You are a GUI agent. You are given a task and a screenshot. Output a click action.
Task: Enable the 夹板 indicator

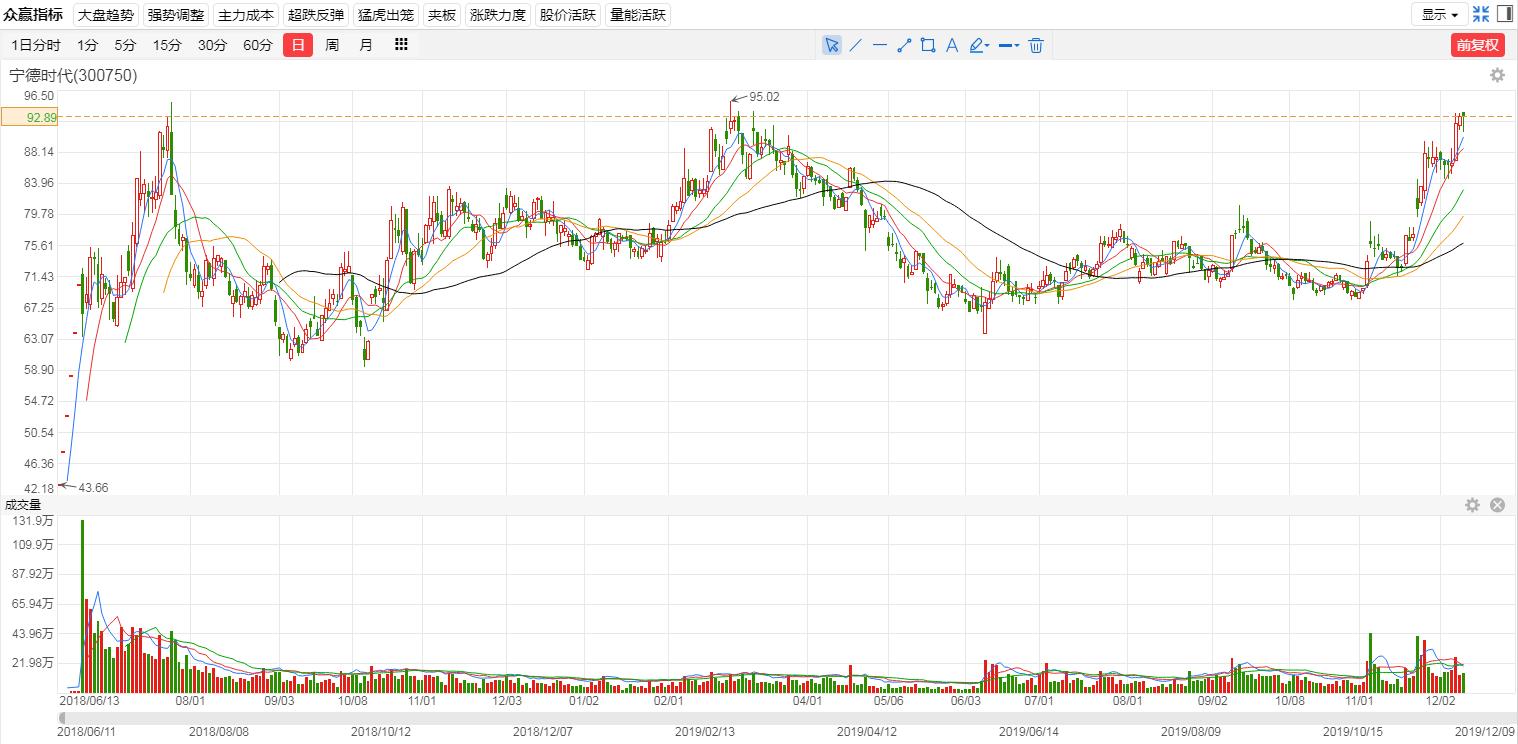pos(441,15)
